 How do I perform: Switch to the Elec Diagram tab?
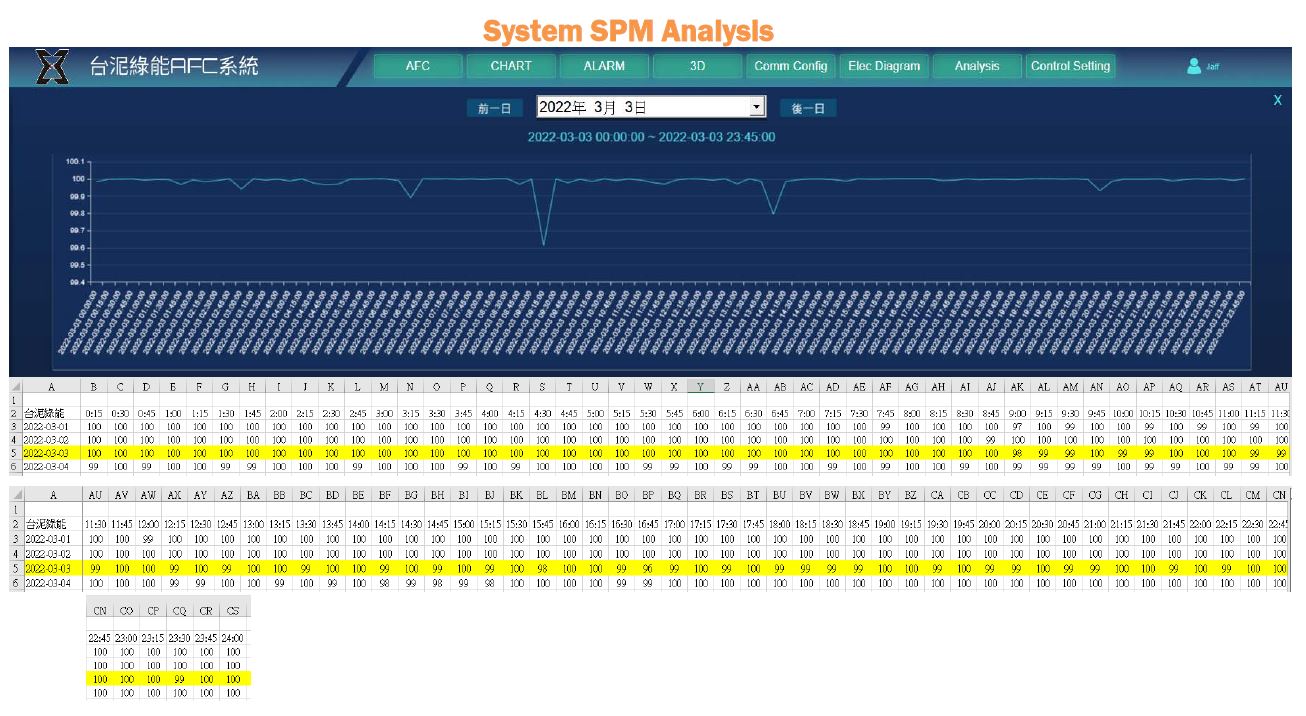tap(883, 66)
